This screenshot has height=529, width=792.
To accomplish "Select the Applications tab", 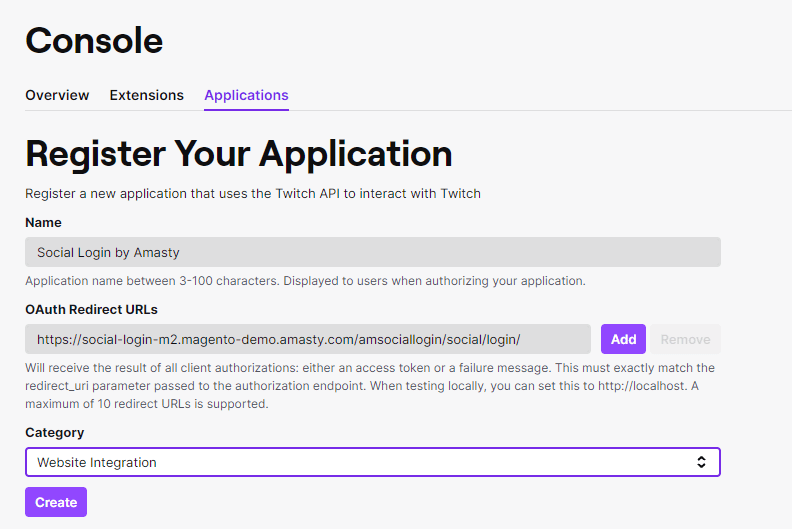I will (246, 95).
